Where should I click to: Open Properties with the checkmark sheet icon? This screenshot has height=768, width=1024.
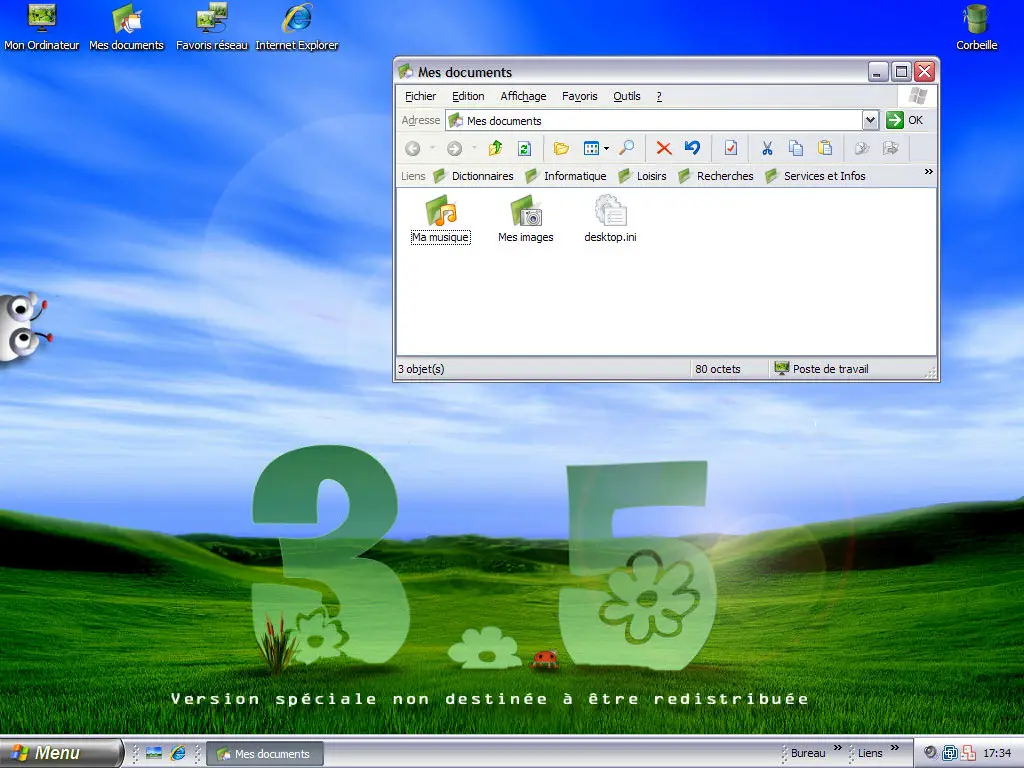coord(731,148)
